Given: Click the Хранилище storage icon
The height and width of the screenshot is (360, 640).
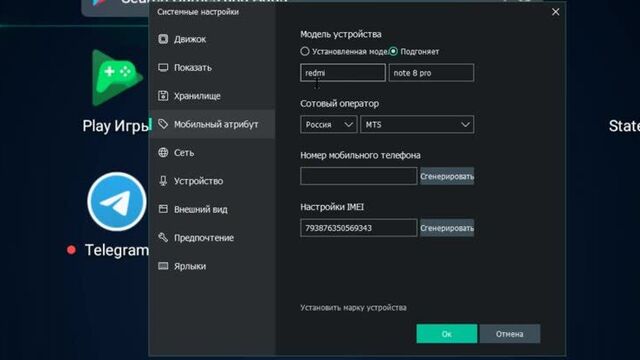Looking at the screenshot, I should click(x=163, y=96).
